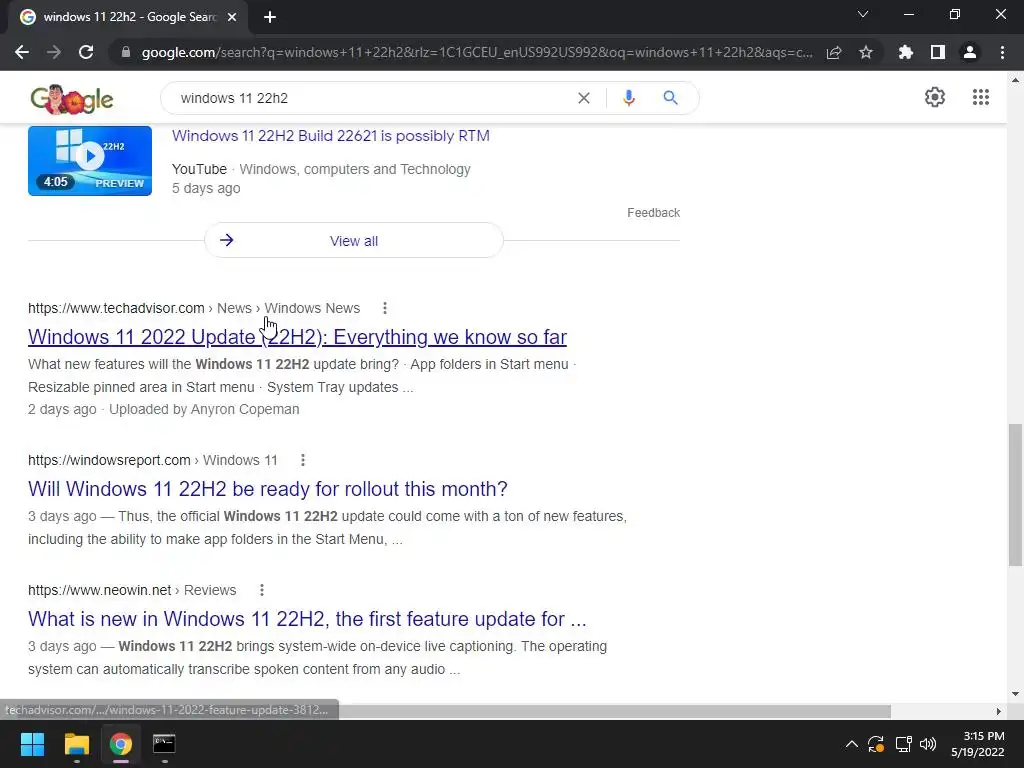Open Windows 11 22H2 Build 22621 video link
This screenshot has width=1024, height=768.
point(330,136)
